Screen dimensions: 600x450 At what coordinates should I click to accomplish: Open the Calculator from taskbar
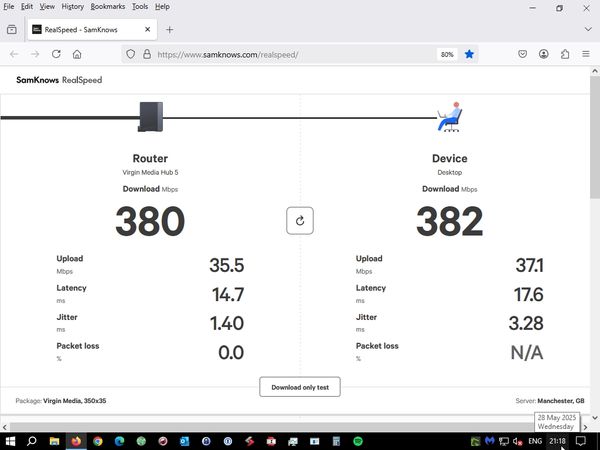336,441
